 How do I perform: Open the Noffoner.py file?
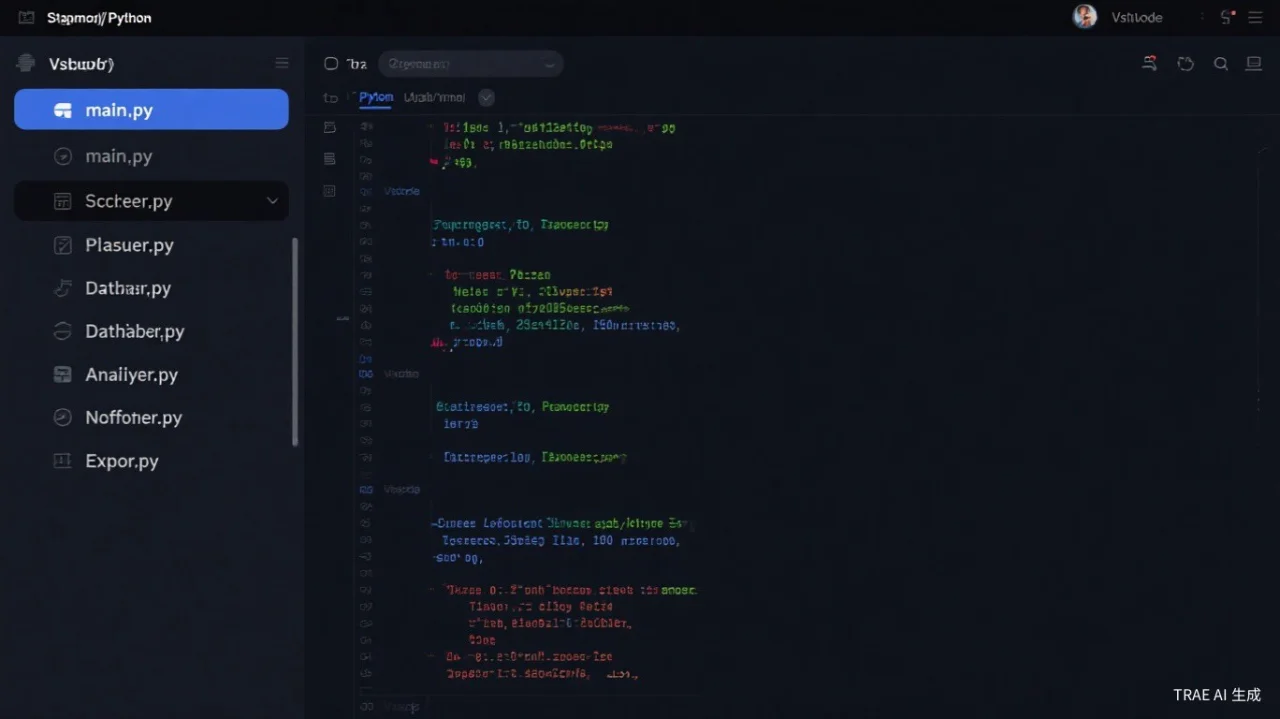(x=134, y=418)
